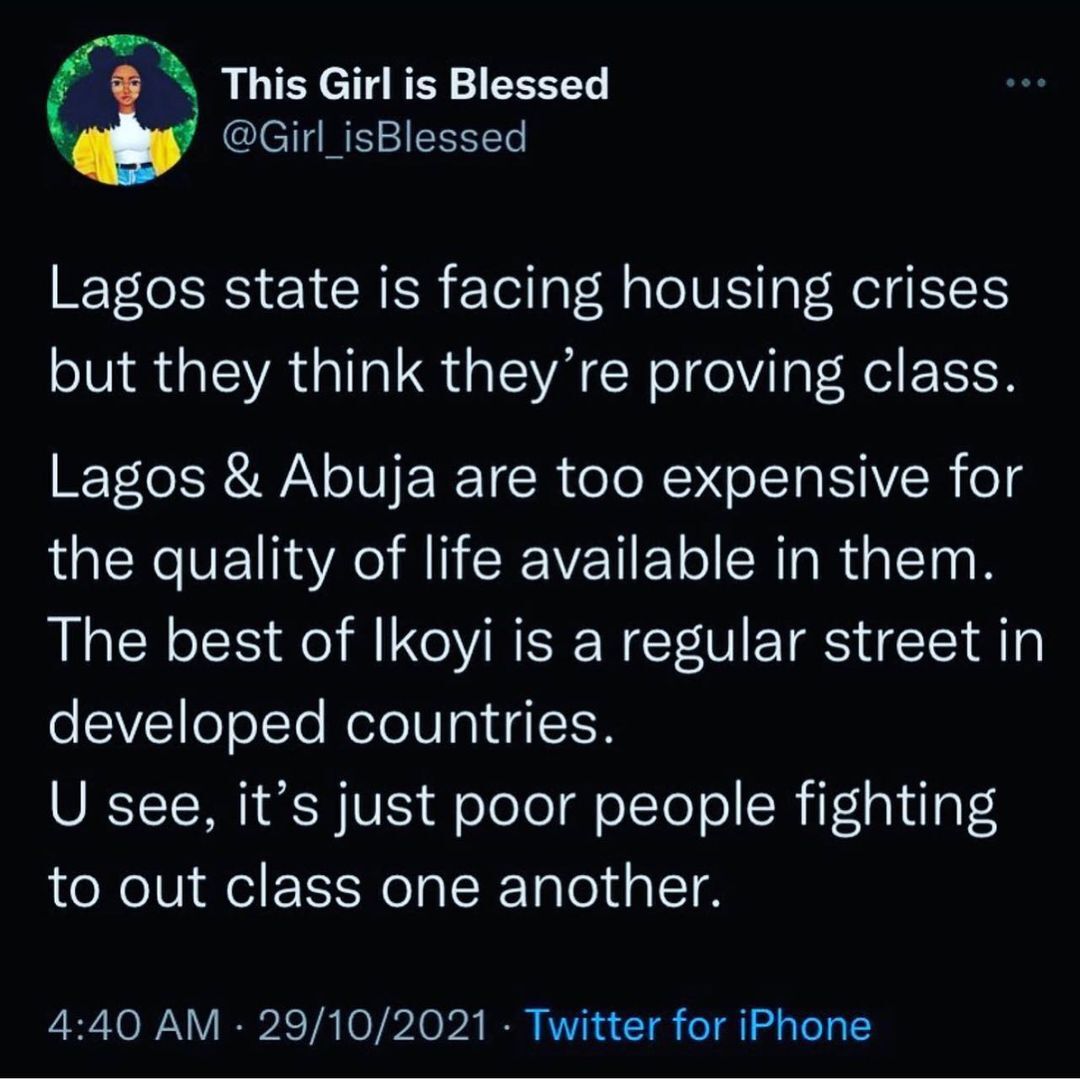
Task: Open the profile avatar of This Girl is Blessed
Action: point(123,110)
